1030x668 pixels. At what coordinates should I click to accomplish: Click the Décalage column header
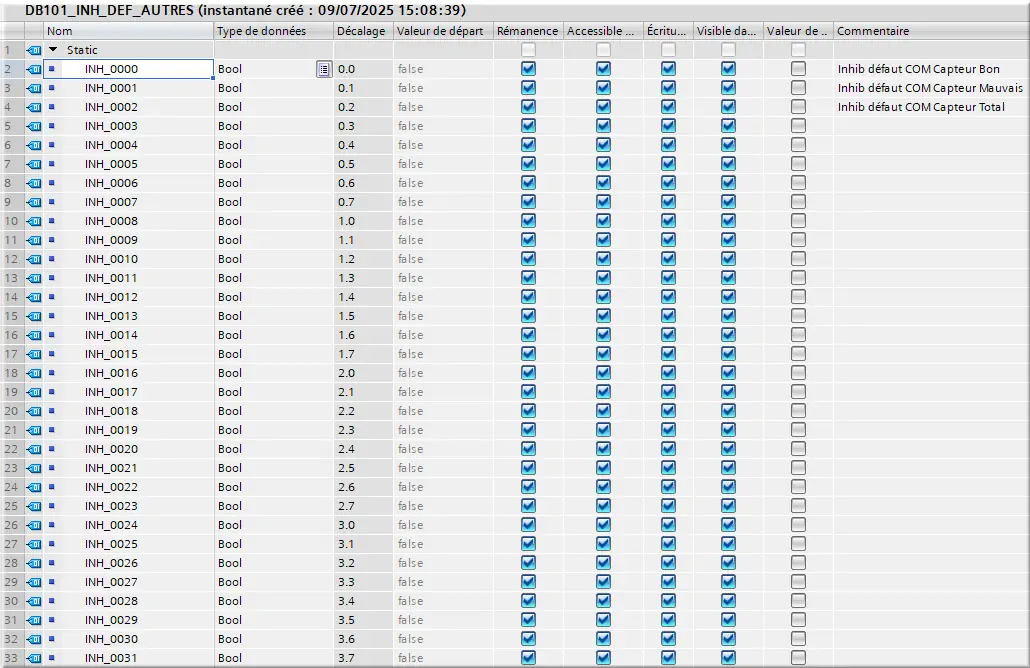[x=363, y=31]
